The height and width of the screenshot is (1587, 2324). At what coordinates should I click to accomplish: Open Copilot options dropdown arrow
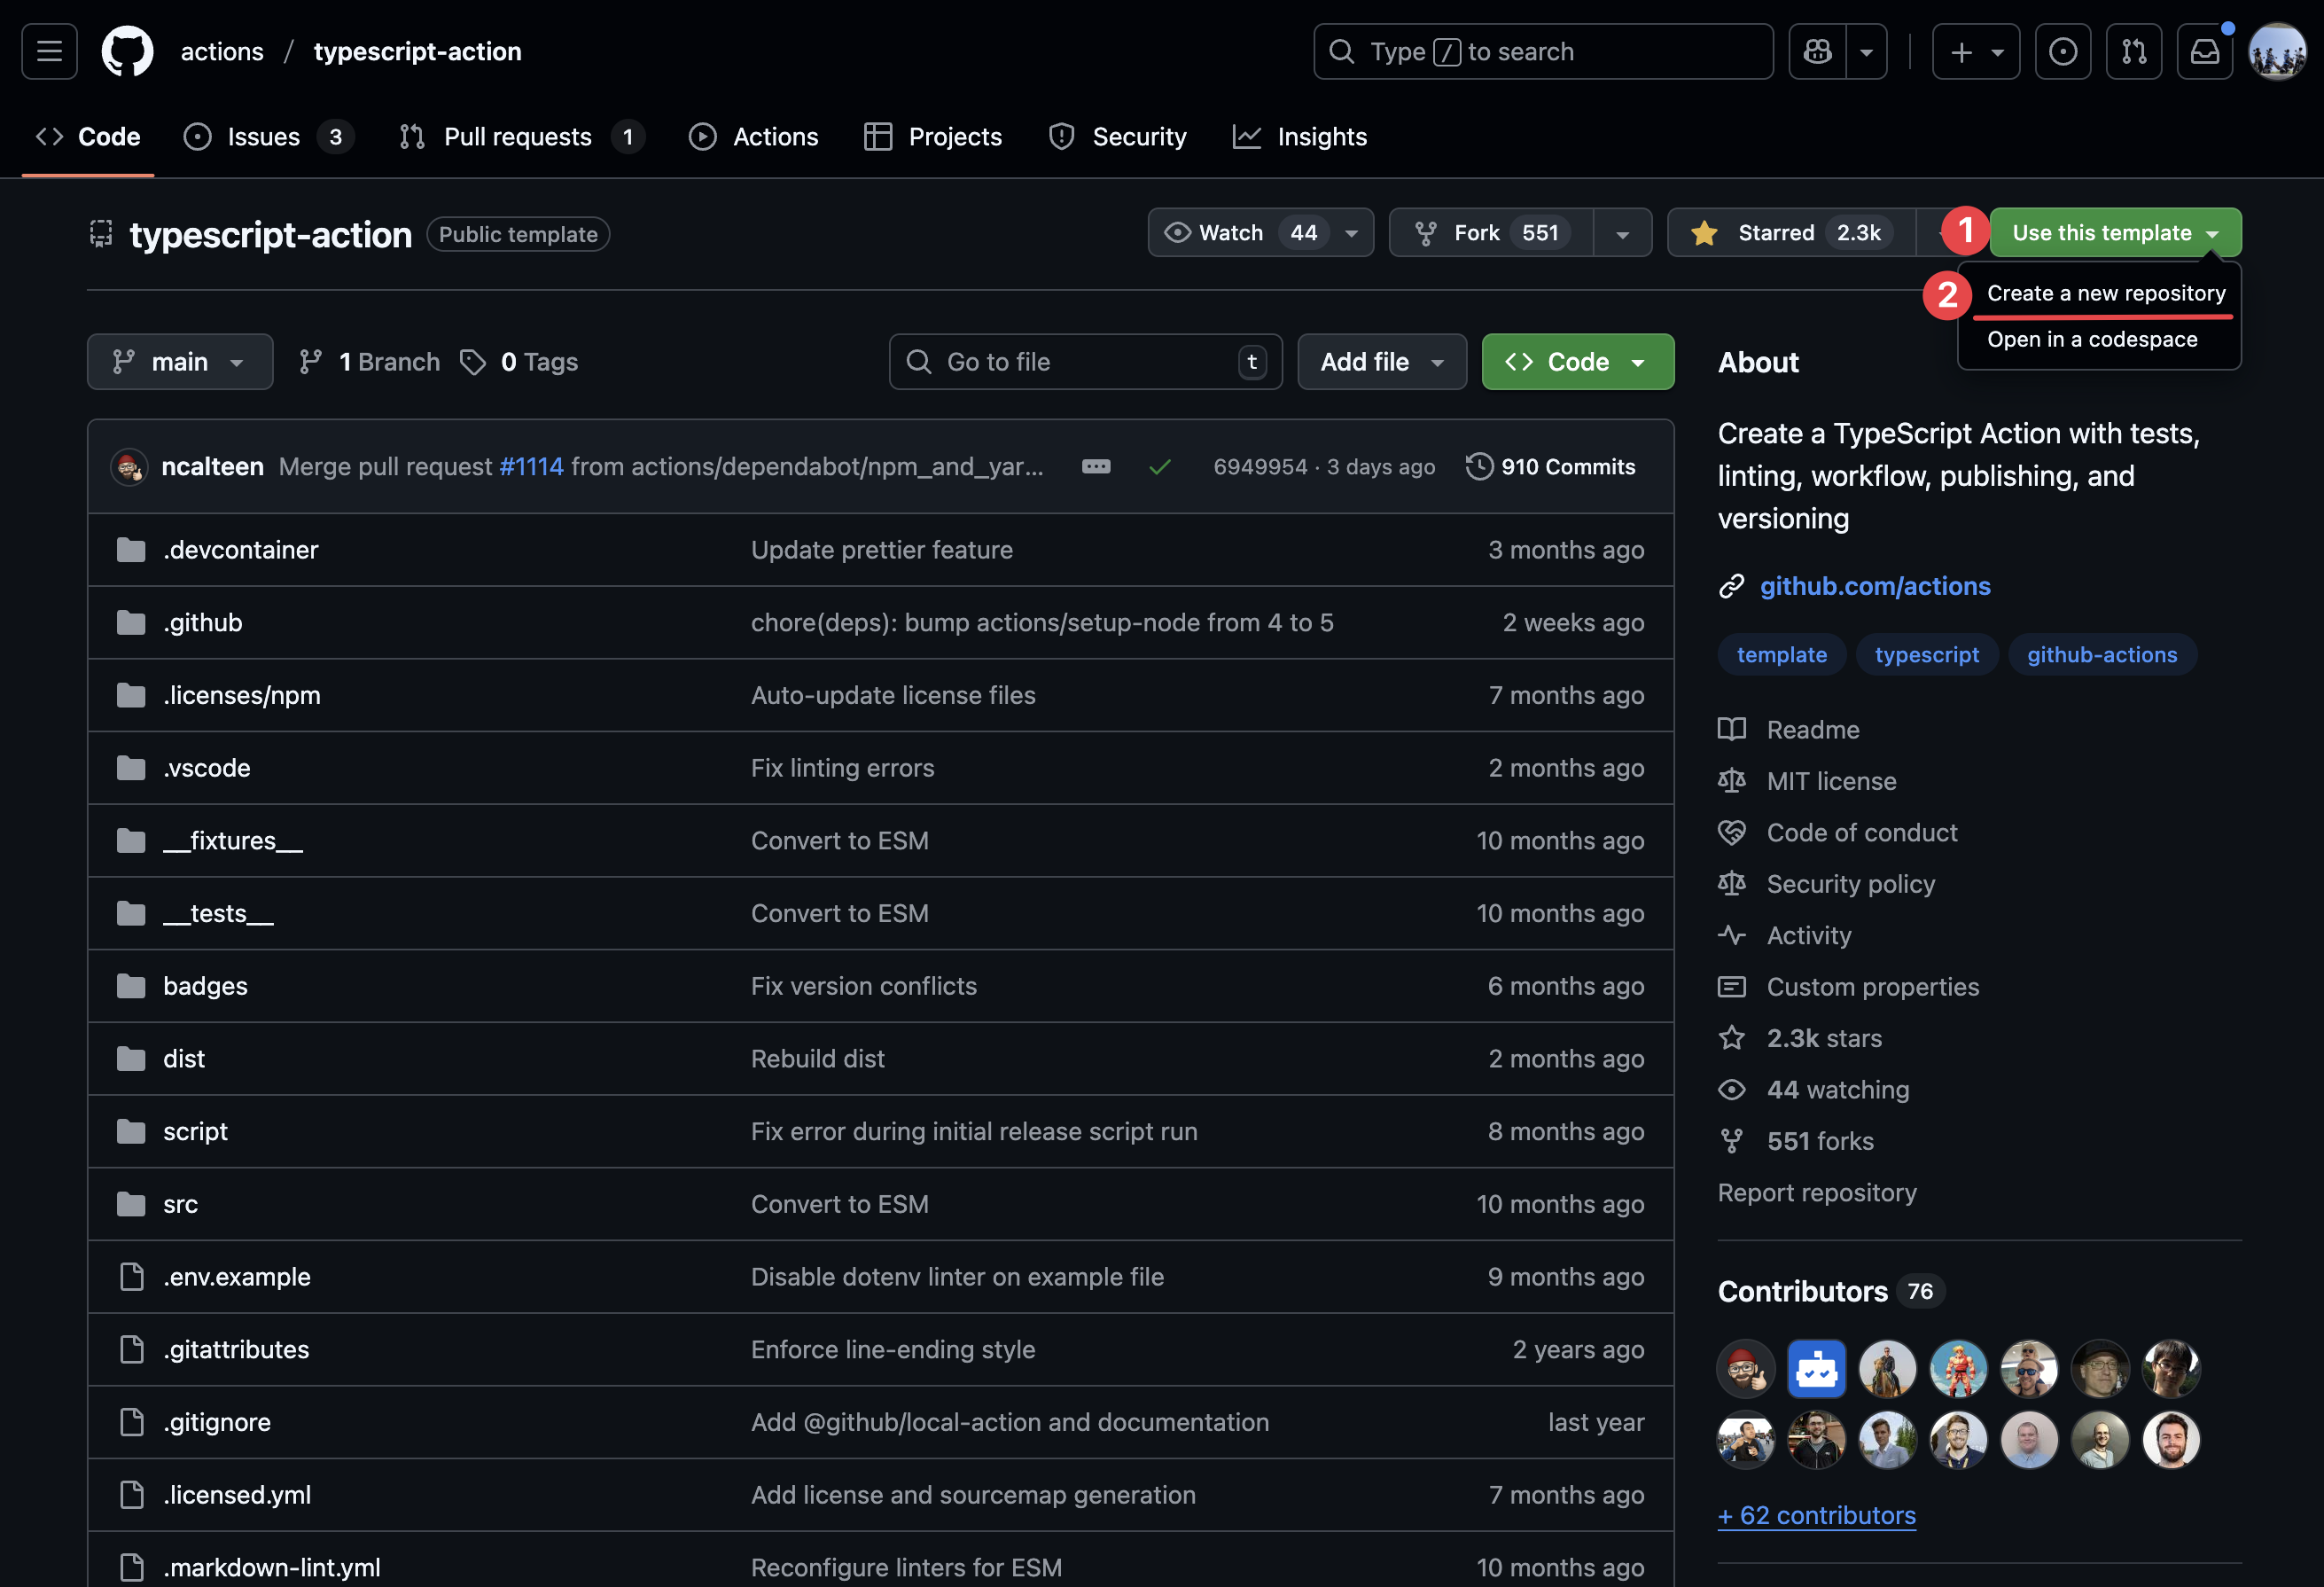[1866, 51]
